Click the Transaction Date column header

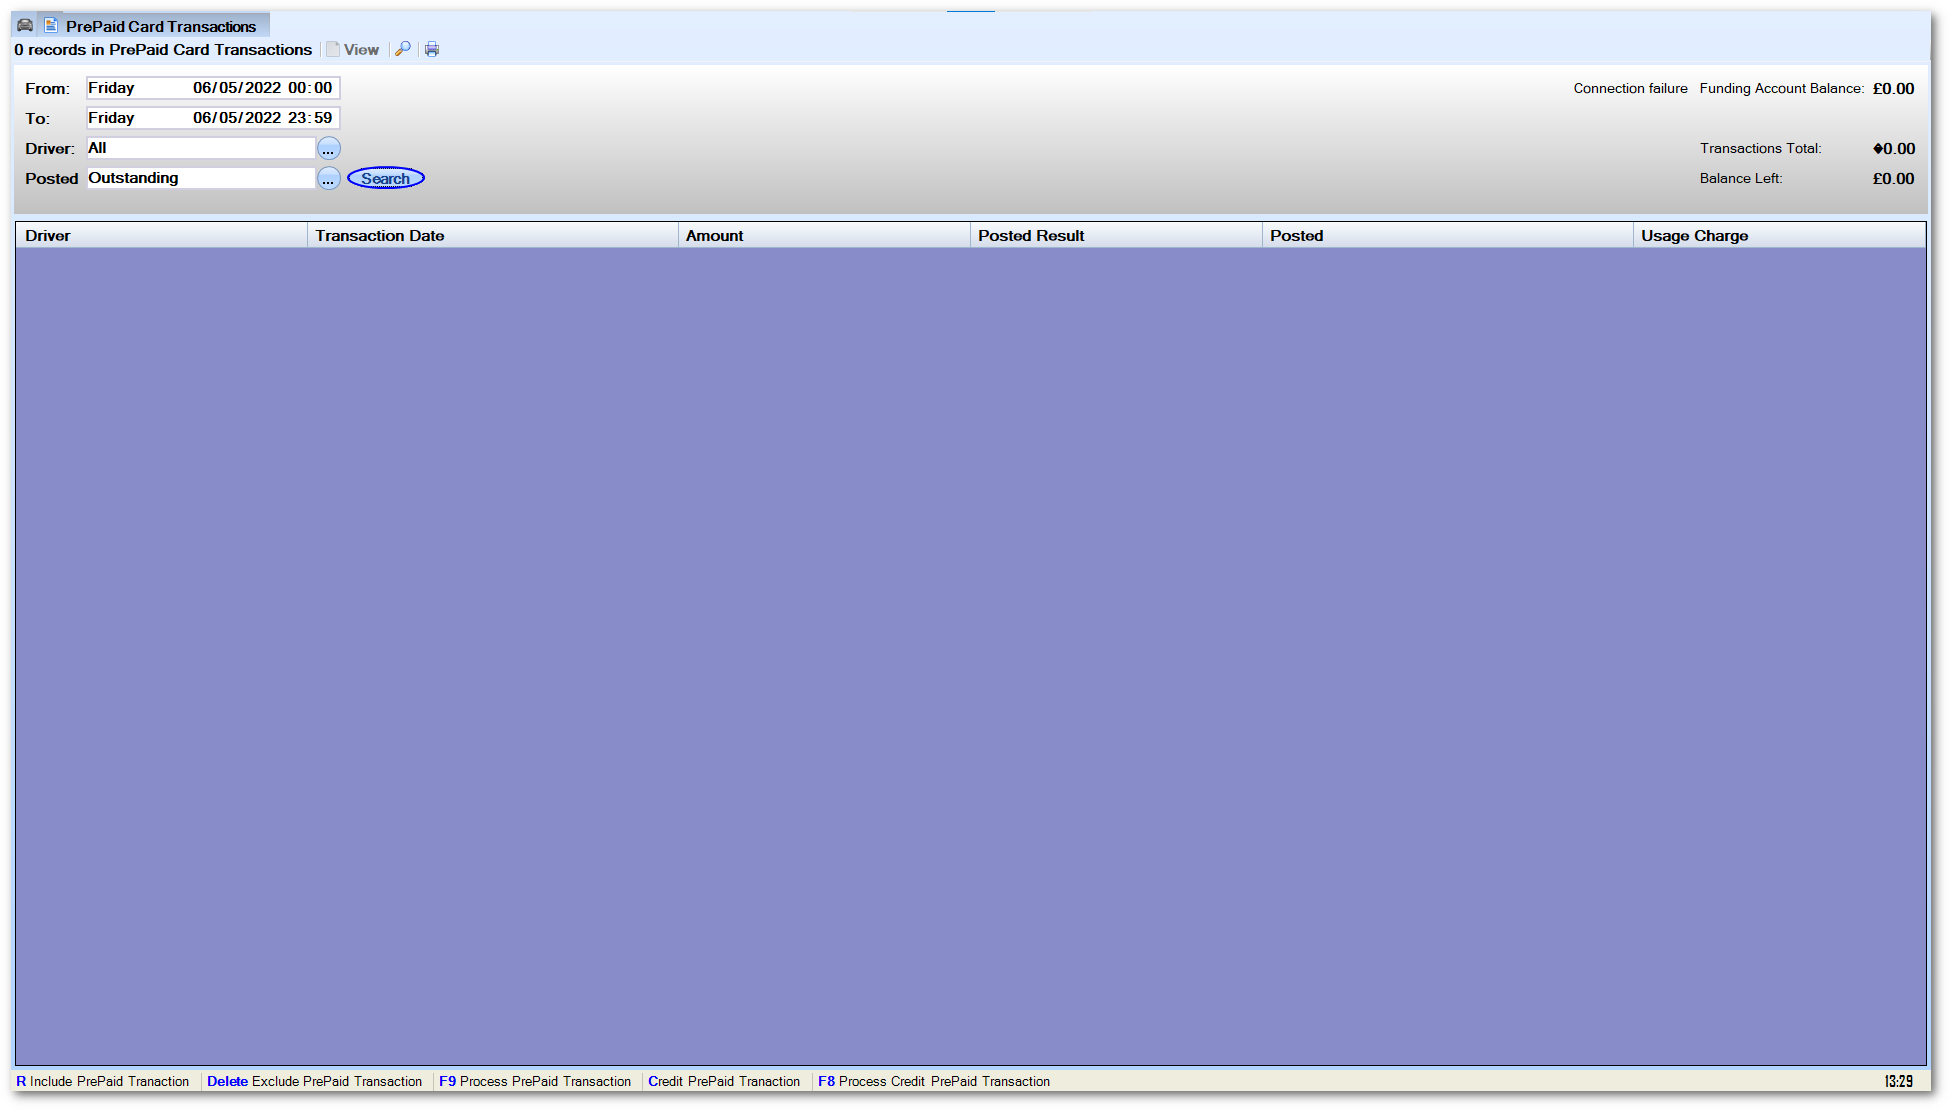click(x=489, y=236)
